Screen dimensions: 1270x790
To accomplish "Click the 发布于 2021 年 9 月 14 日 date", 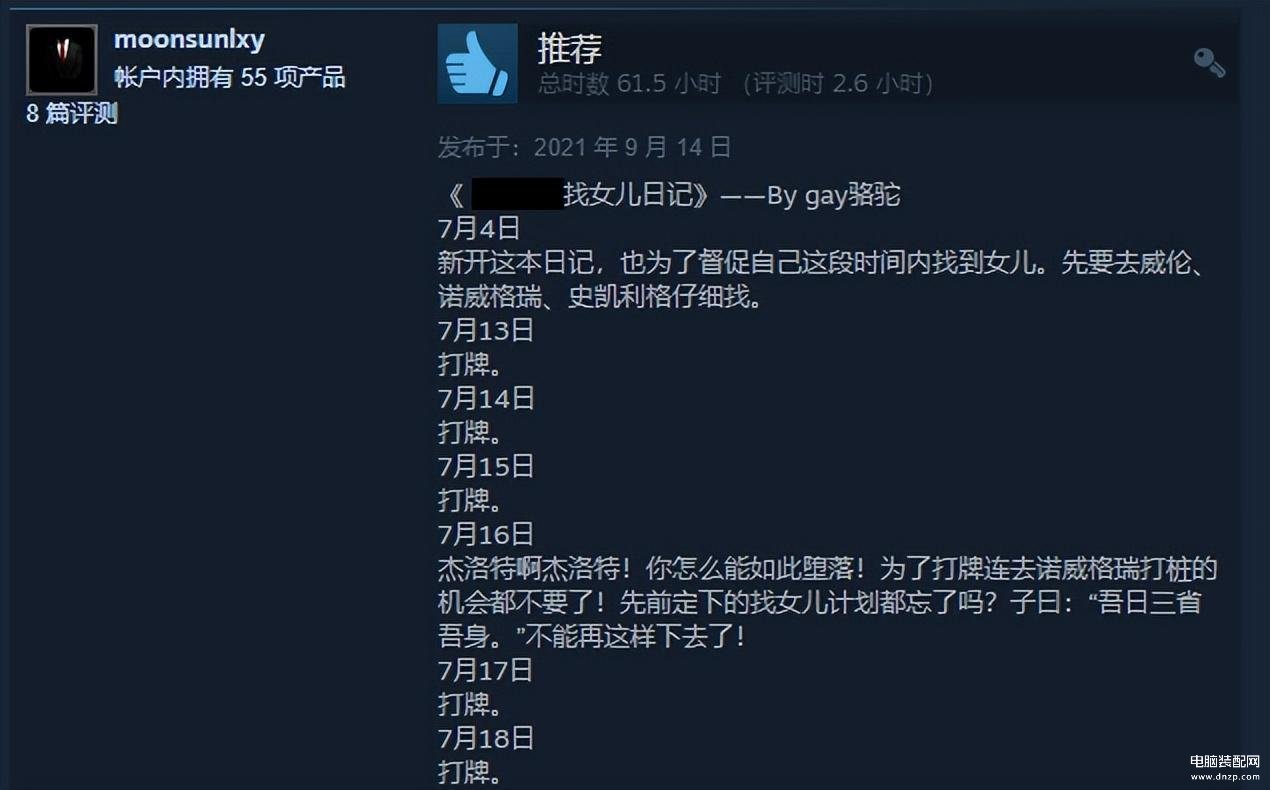I will [585, 148].
